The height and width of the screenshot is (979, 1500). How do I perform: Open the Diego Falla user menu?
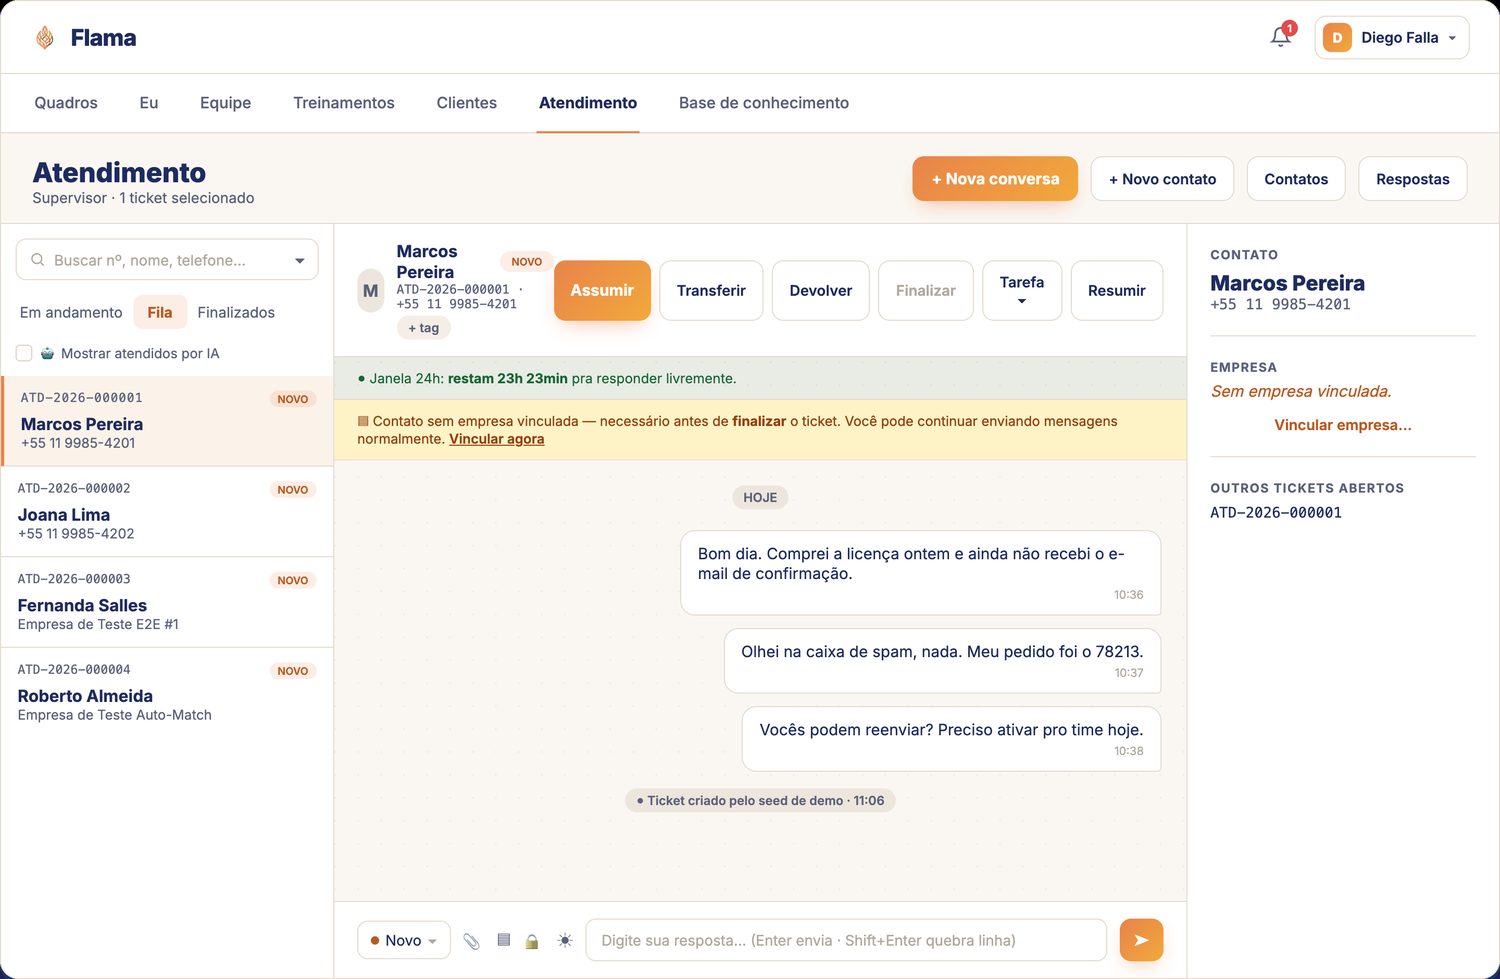pos(1392,38)
